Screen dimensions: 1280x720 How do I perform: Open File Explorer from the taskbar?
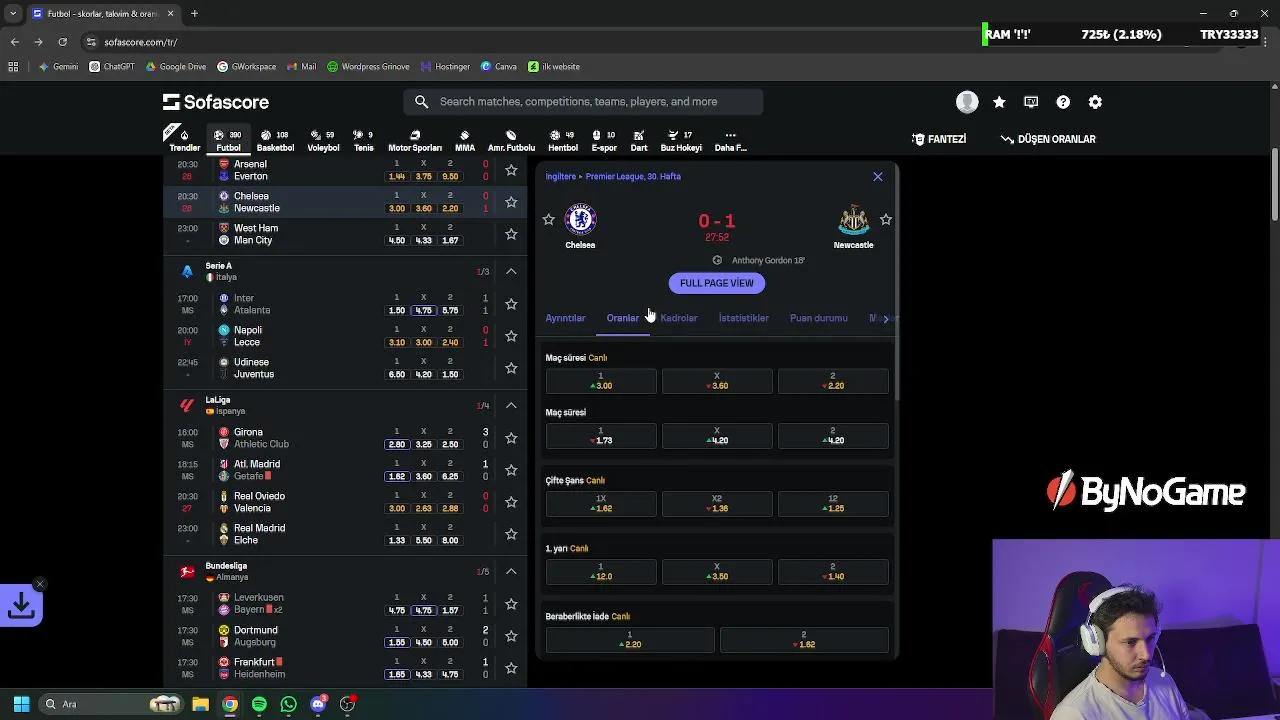200,704
